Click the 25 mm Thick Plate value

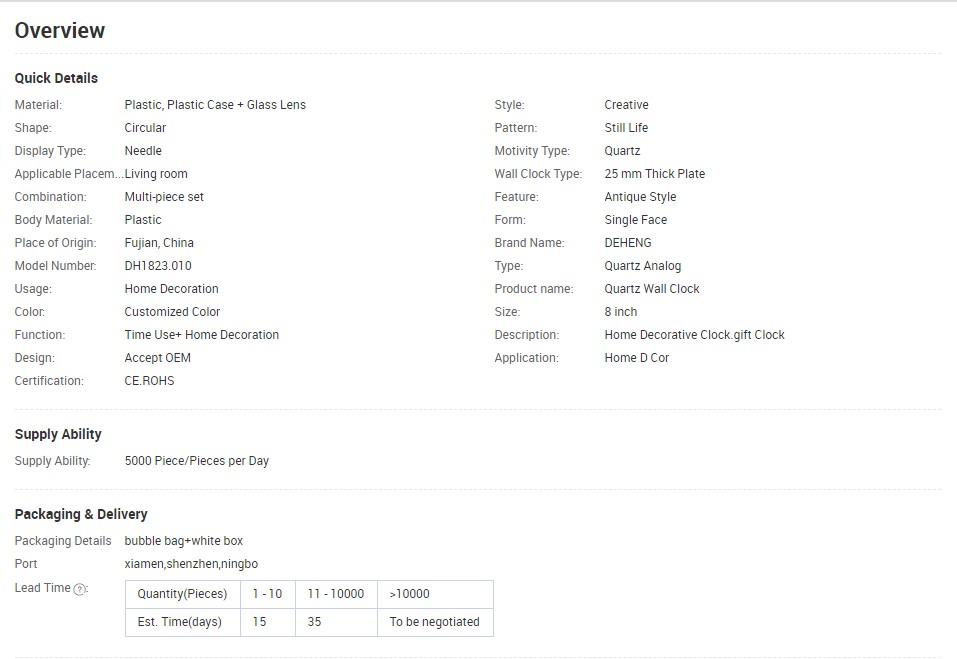pyautogui.click(x=655, y=174)
